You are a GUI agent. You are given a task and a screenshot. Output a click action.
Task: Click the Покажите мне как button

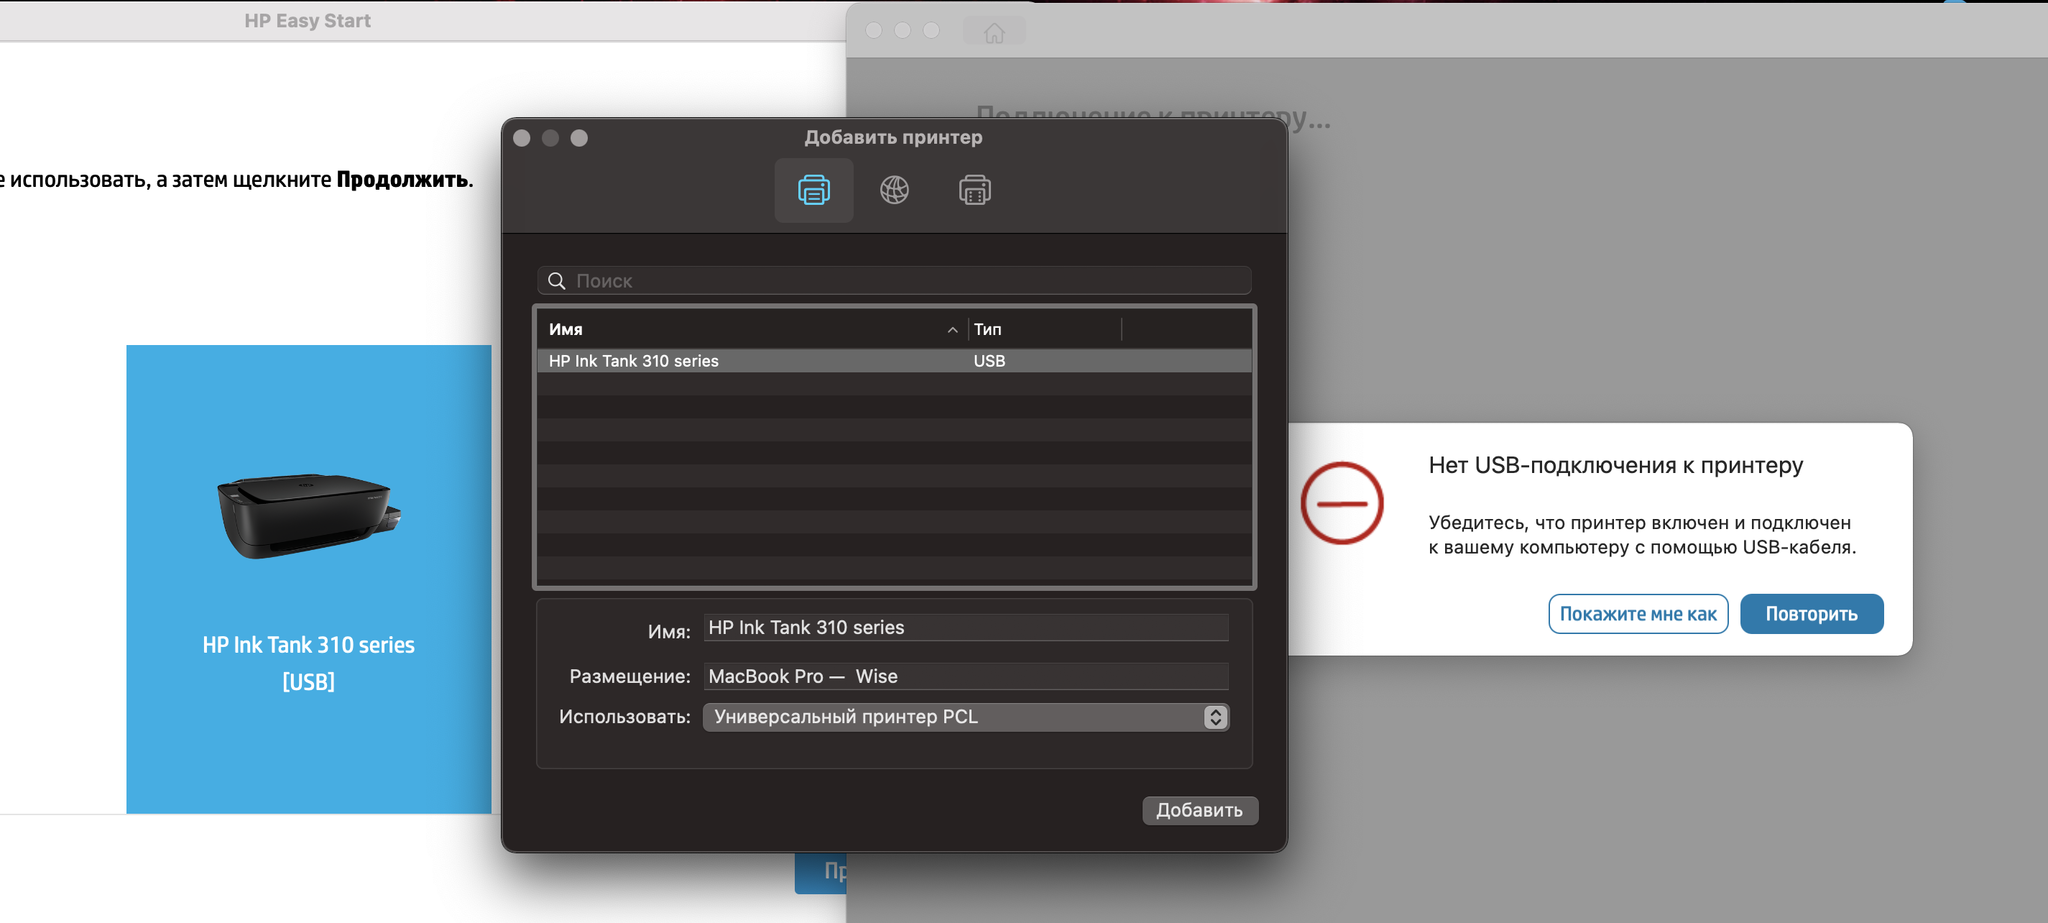click(x=1638, y=614)
